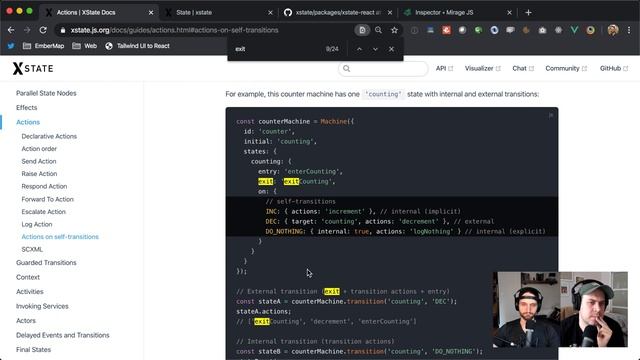Open the API link in the navbar

[x=444, y=69]
